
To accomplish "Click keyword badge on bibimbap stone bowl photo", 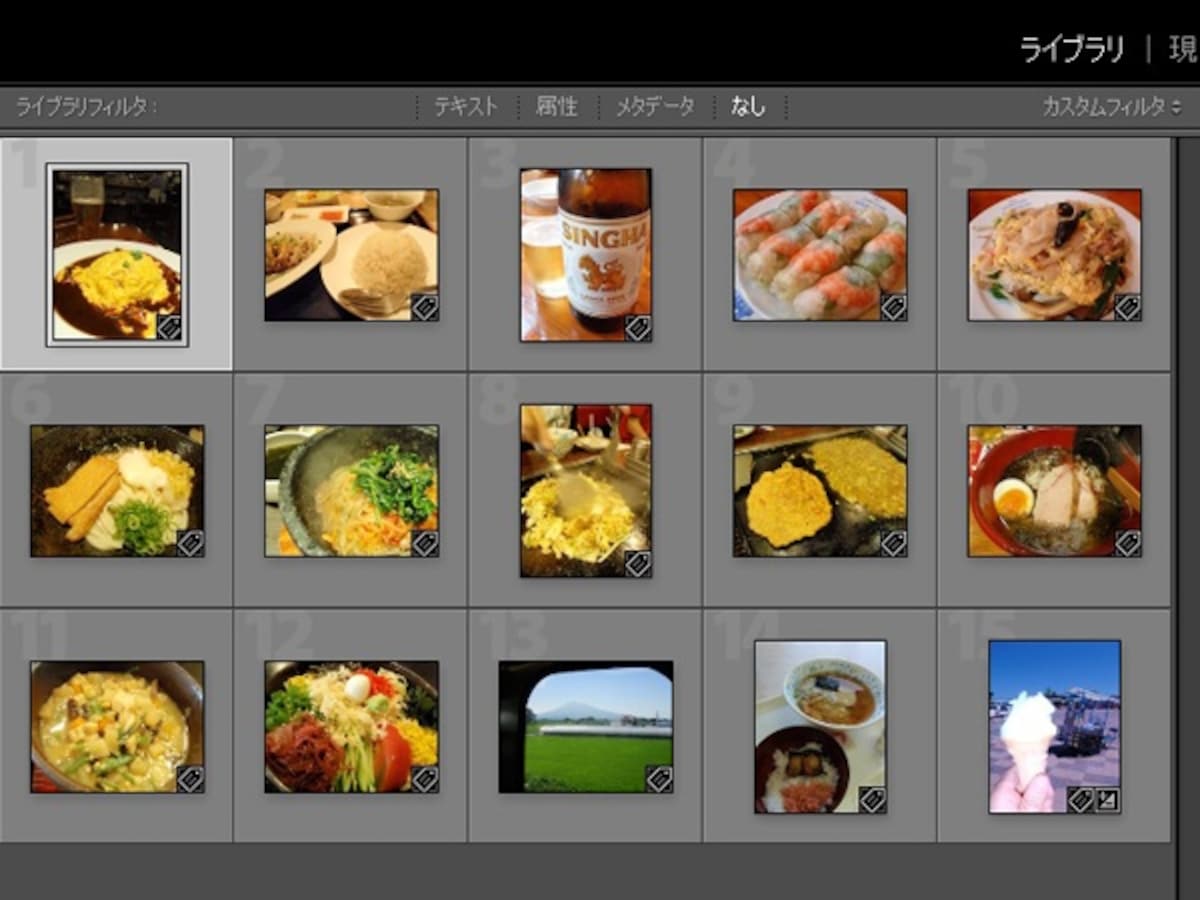I will (425, 543).
